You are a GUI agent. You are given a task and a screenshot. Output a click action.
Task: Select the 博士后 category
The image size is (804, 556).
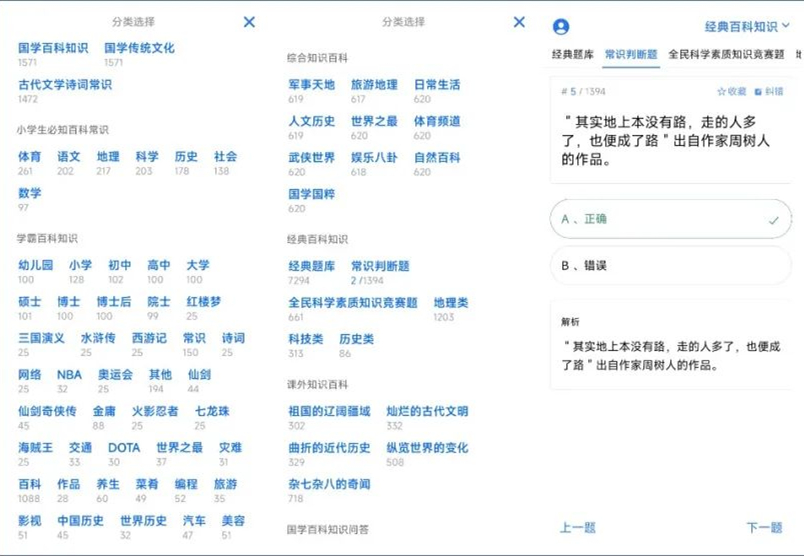[x=114, y=302]
